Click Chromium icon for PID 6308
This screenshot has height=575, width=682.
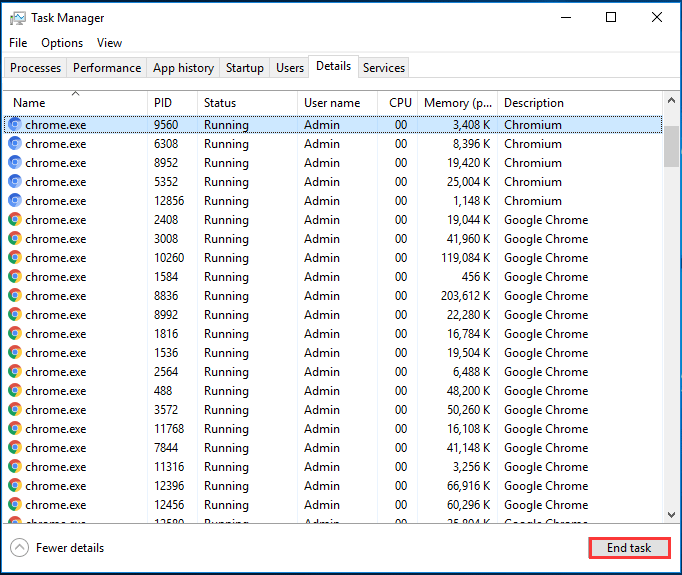15,144
